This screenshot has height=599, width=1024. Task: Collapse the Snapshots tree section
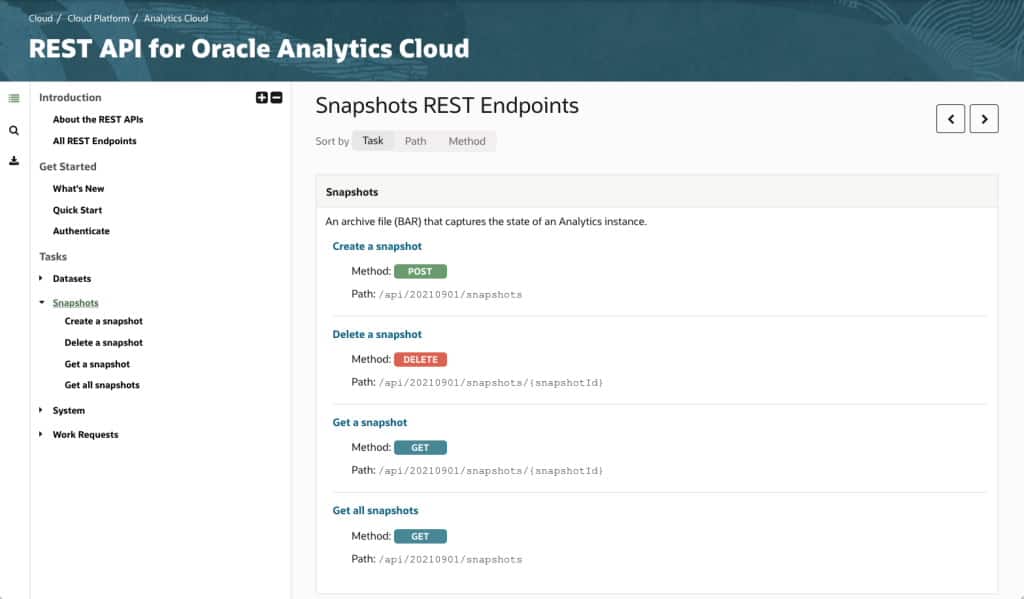click(41, 302)
